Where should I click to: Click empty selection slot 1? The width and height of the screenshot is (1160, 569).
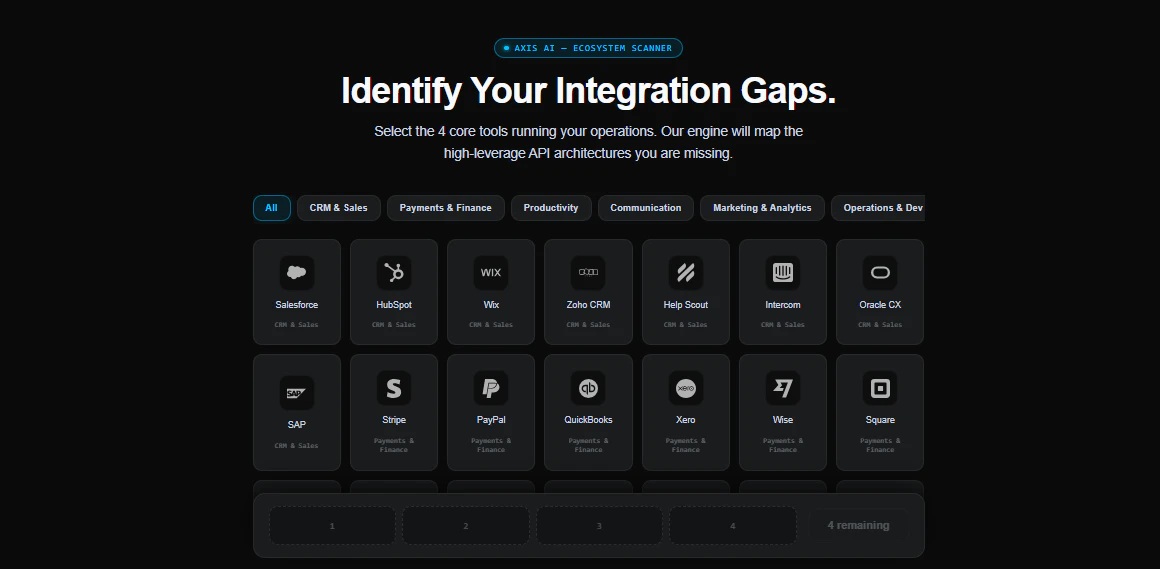tap(332, 525)
